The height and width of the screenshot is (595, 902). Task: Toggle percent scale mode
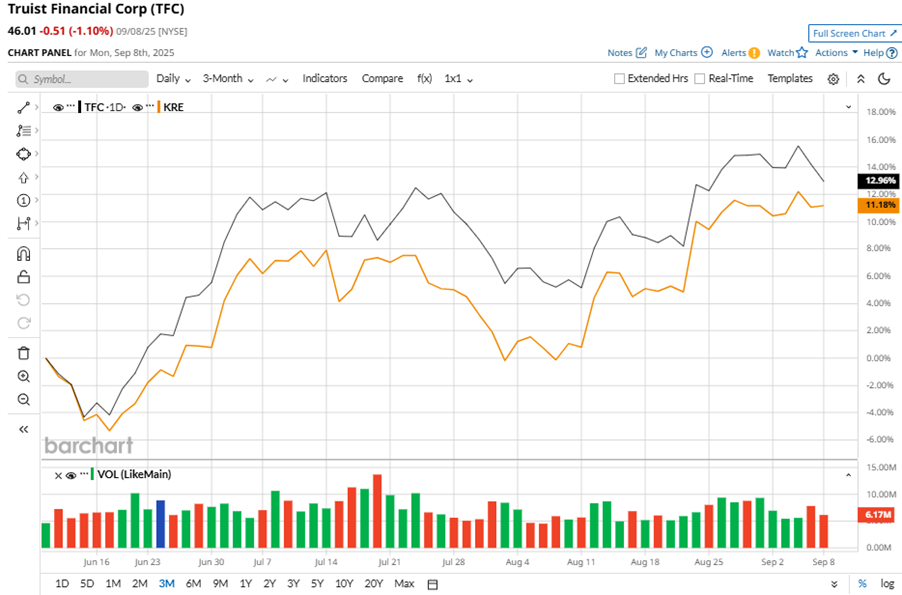[x=862, y=583]
